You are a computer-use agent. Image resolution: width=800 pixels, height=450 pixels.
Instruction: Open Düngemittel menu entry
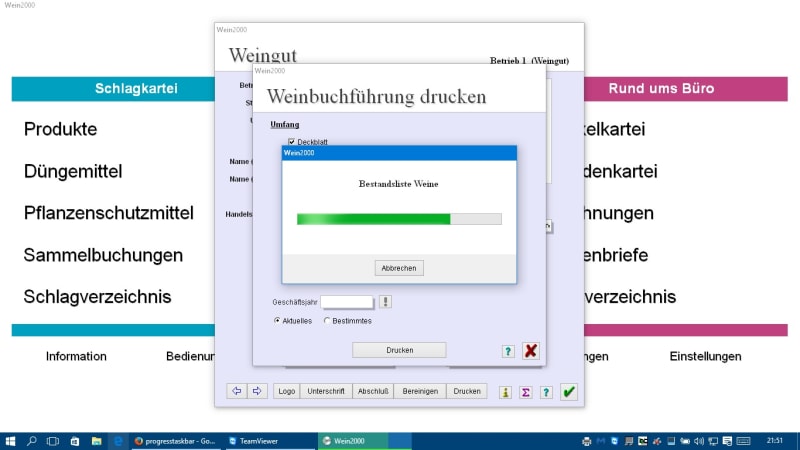coord(73,171)
